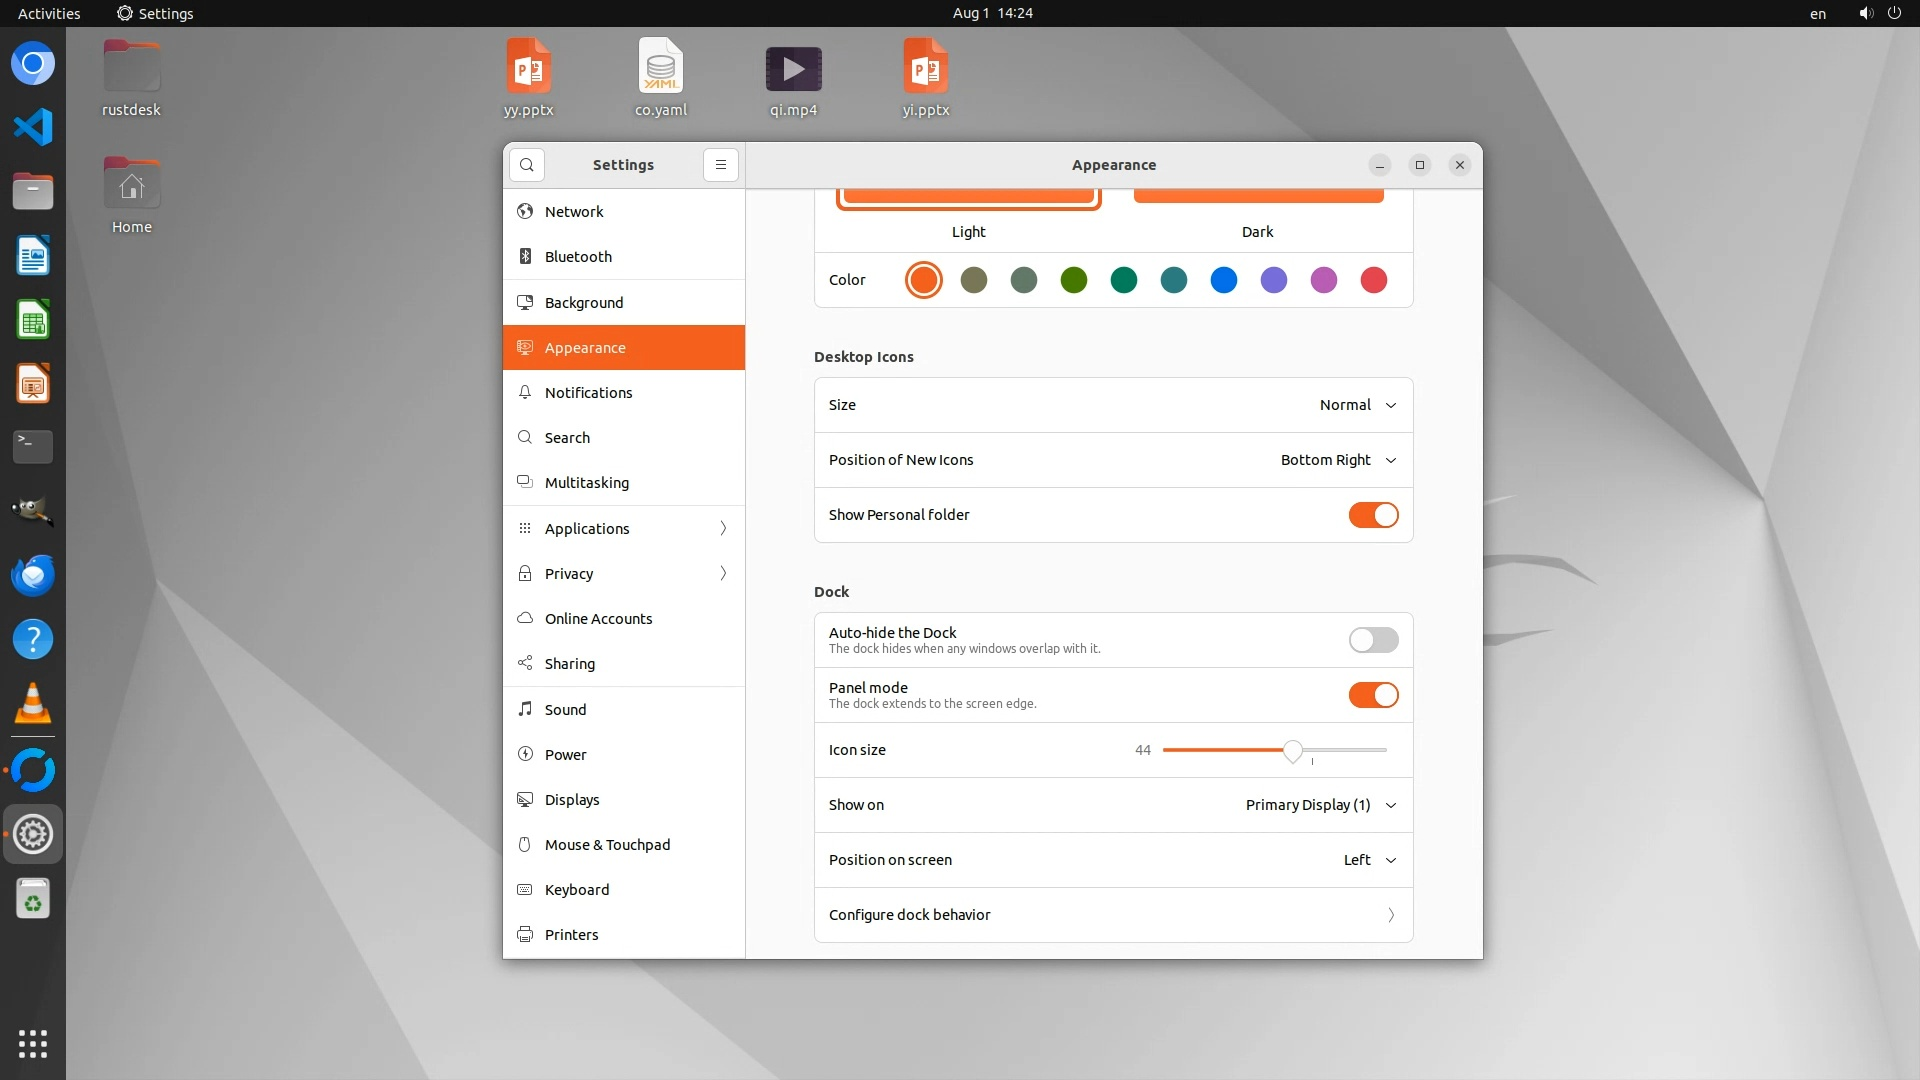
Task: Open the Settings hamburger menu
Action: [x=720, y=165]
